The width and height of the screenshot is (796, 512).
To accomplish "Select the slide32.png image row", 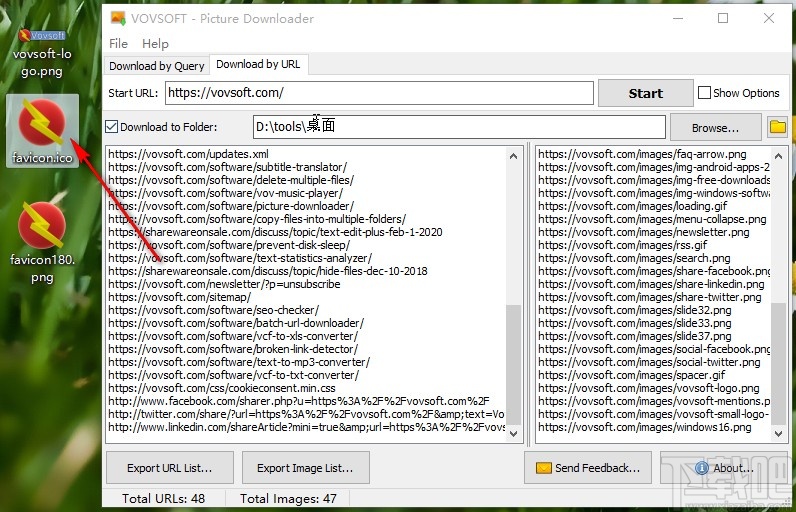I will tap(653, 310).
